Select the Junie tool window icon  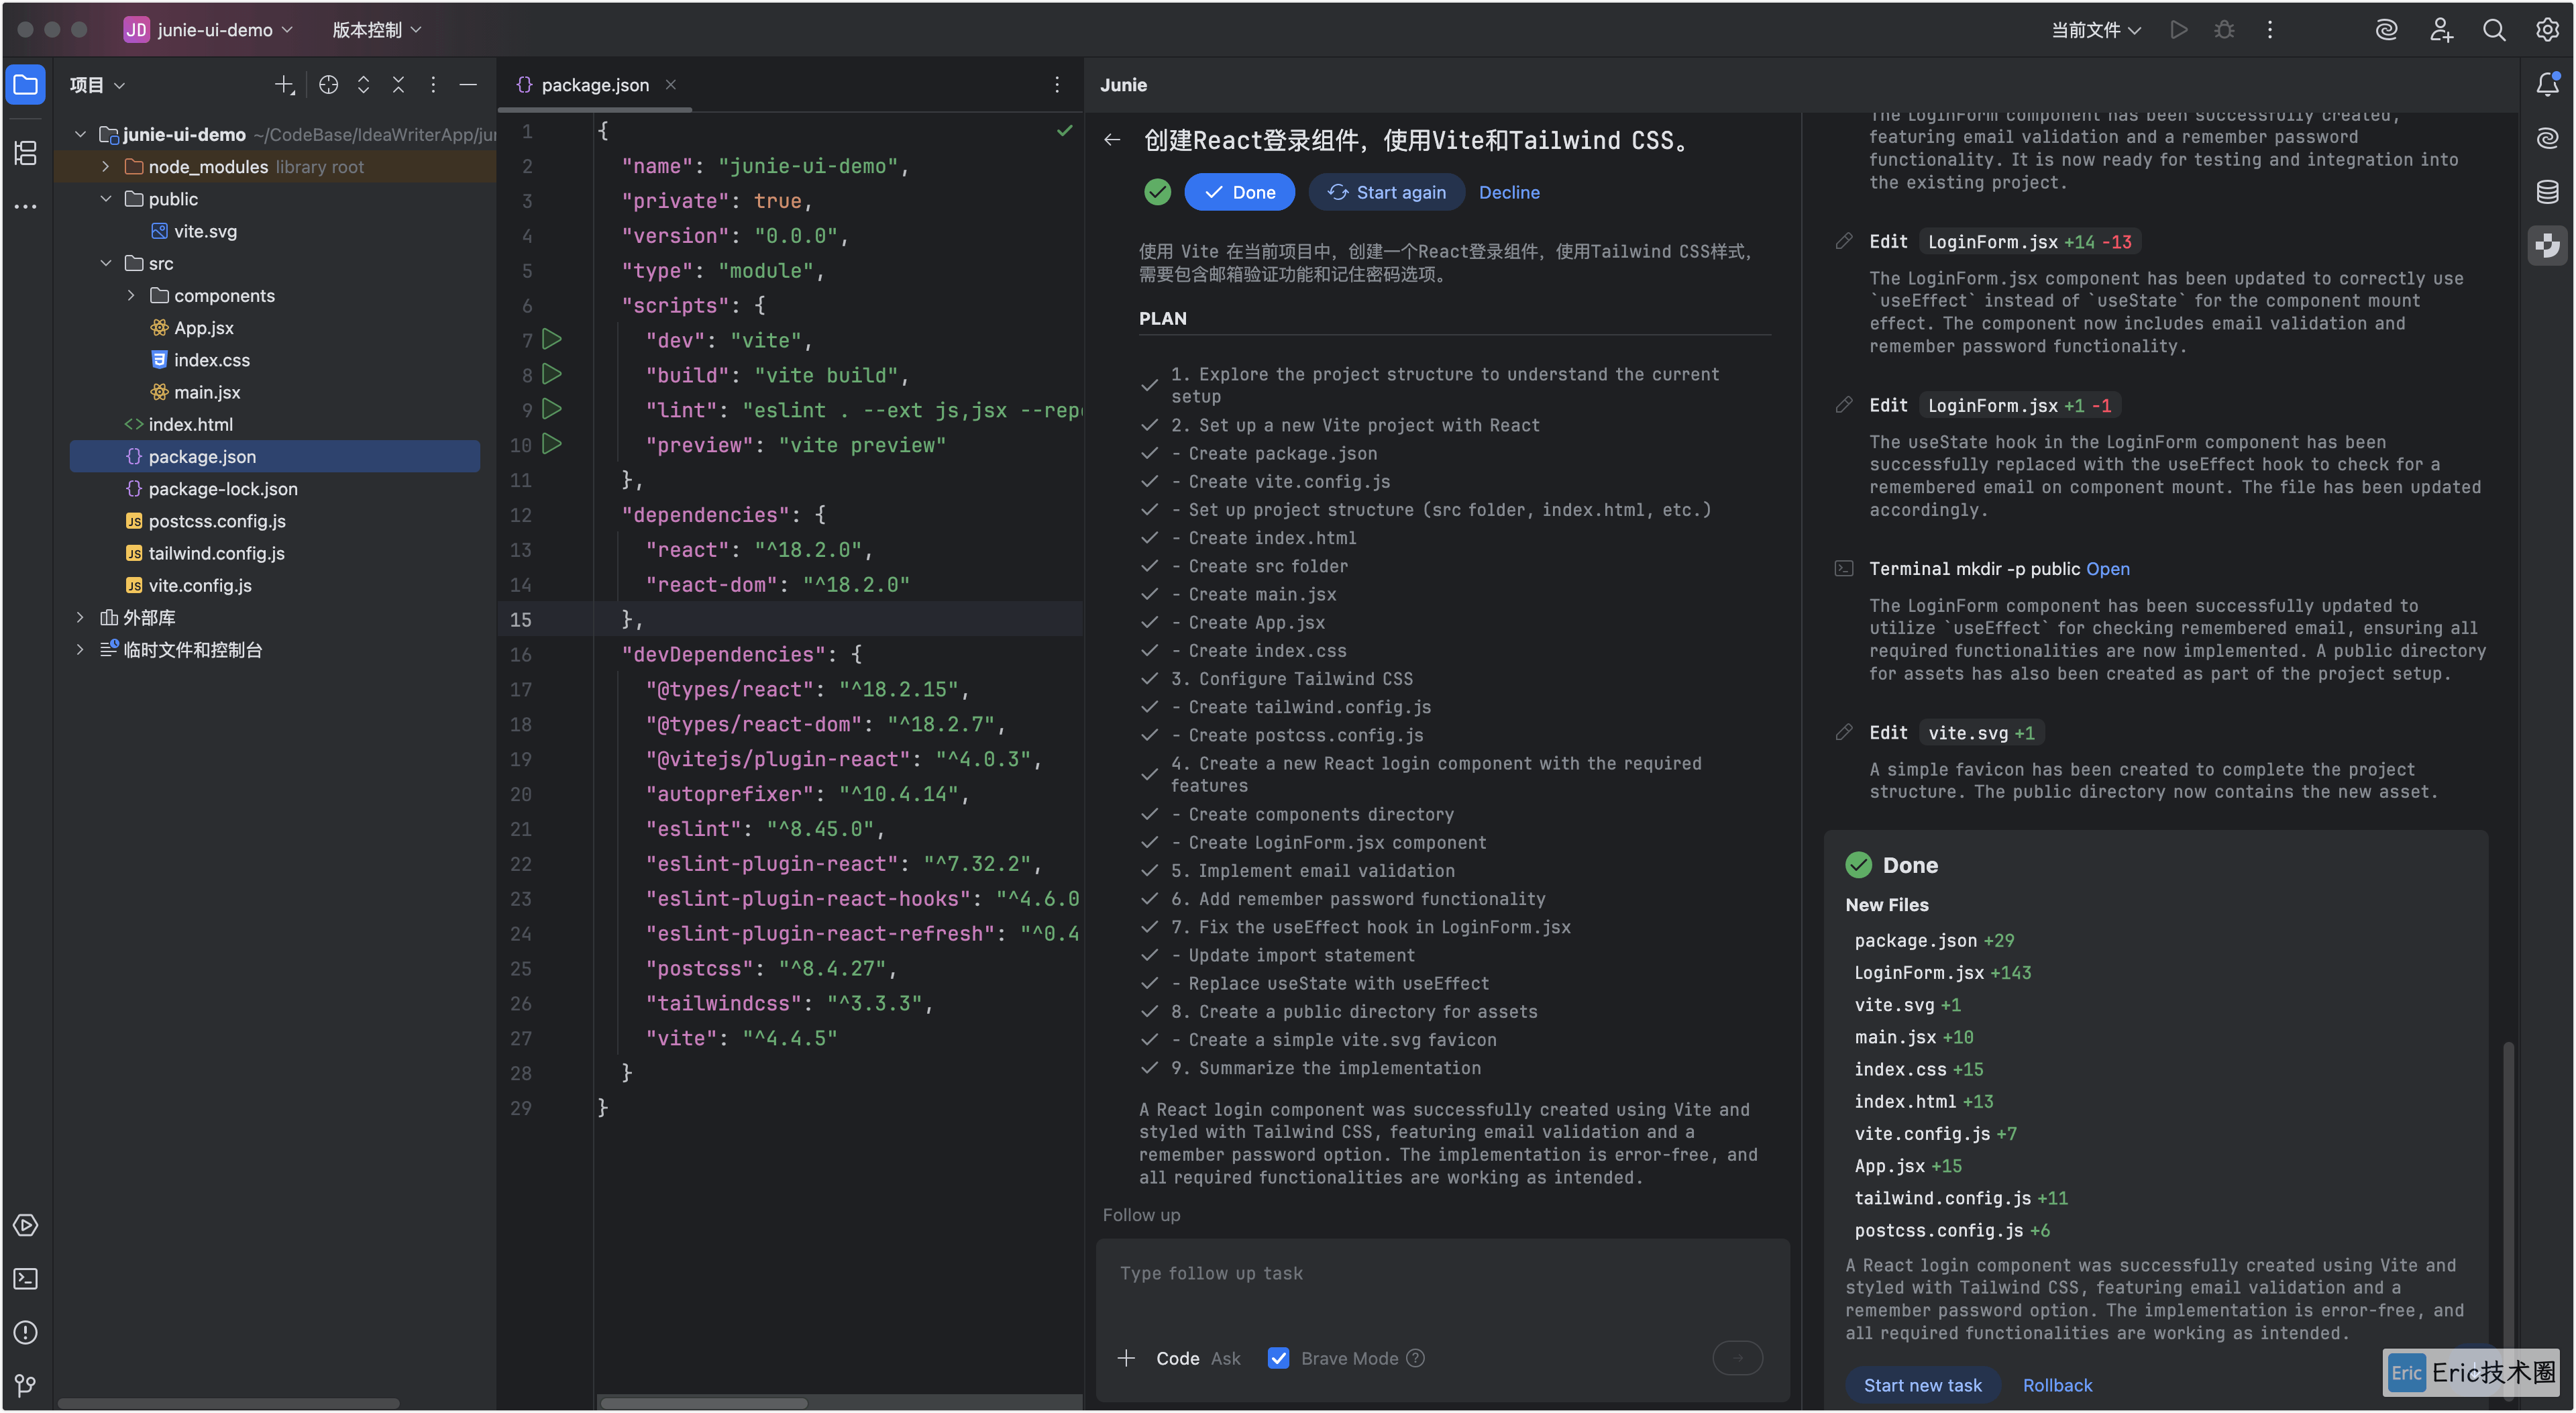[x=2547, y=245]
